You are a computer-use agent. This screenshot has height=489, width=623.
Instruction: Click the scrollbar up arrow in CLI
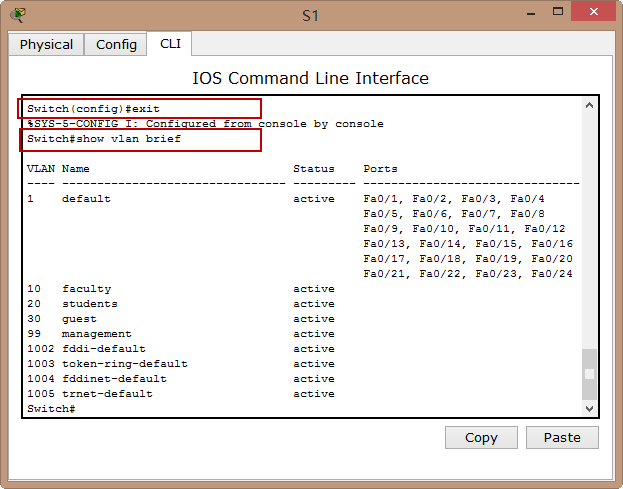coord(590,105)
